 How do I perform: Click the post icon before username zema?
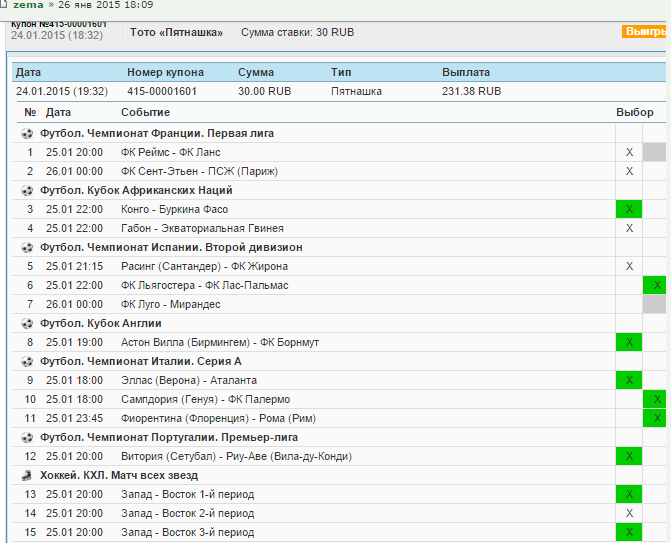(x=5, y=5)
